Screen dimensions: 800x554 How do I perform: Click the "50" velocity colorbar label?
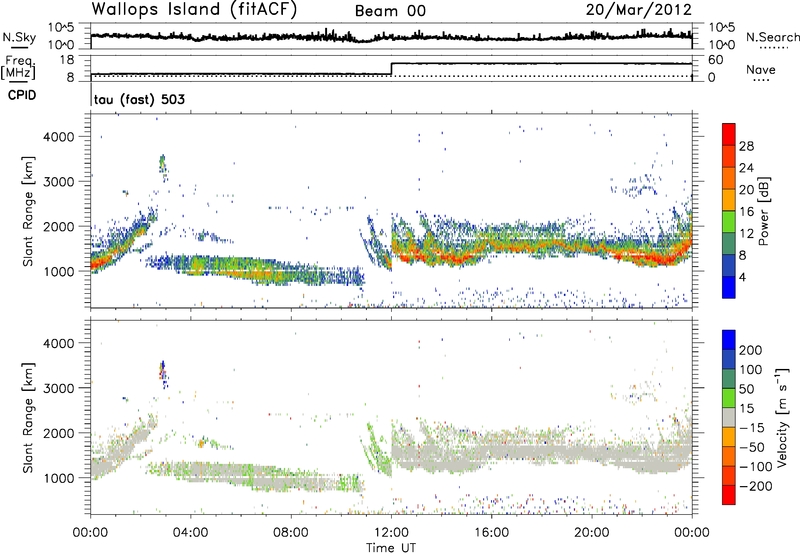coord(747,389)
